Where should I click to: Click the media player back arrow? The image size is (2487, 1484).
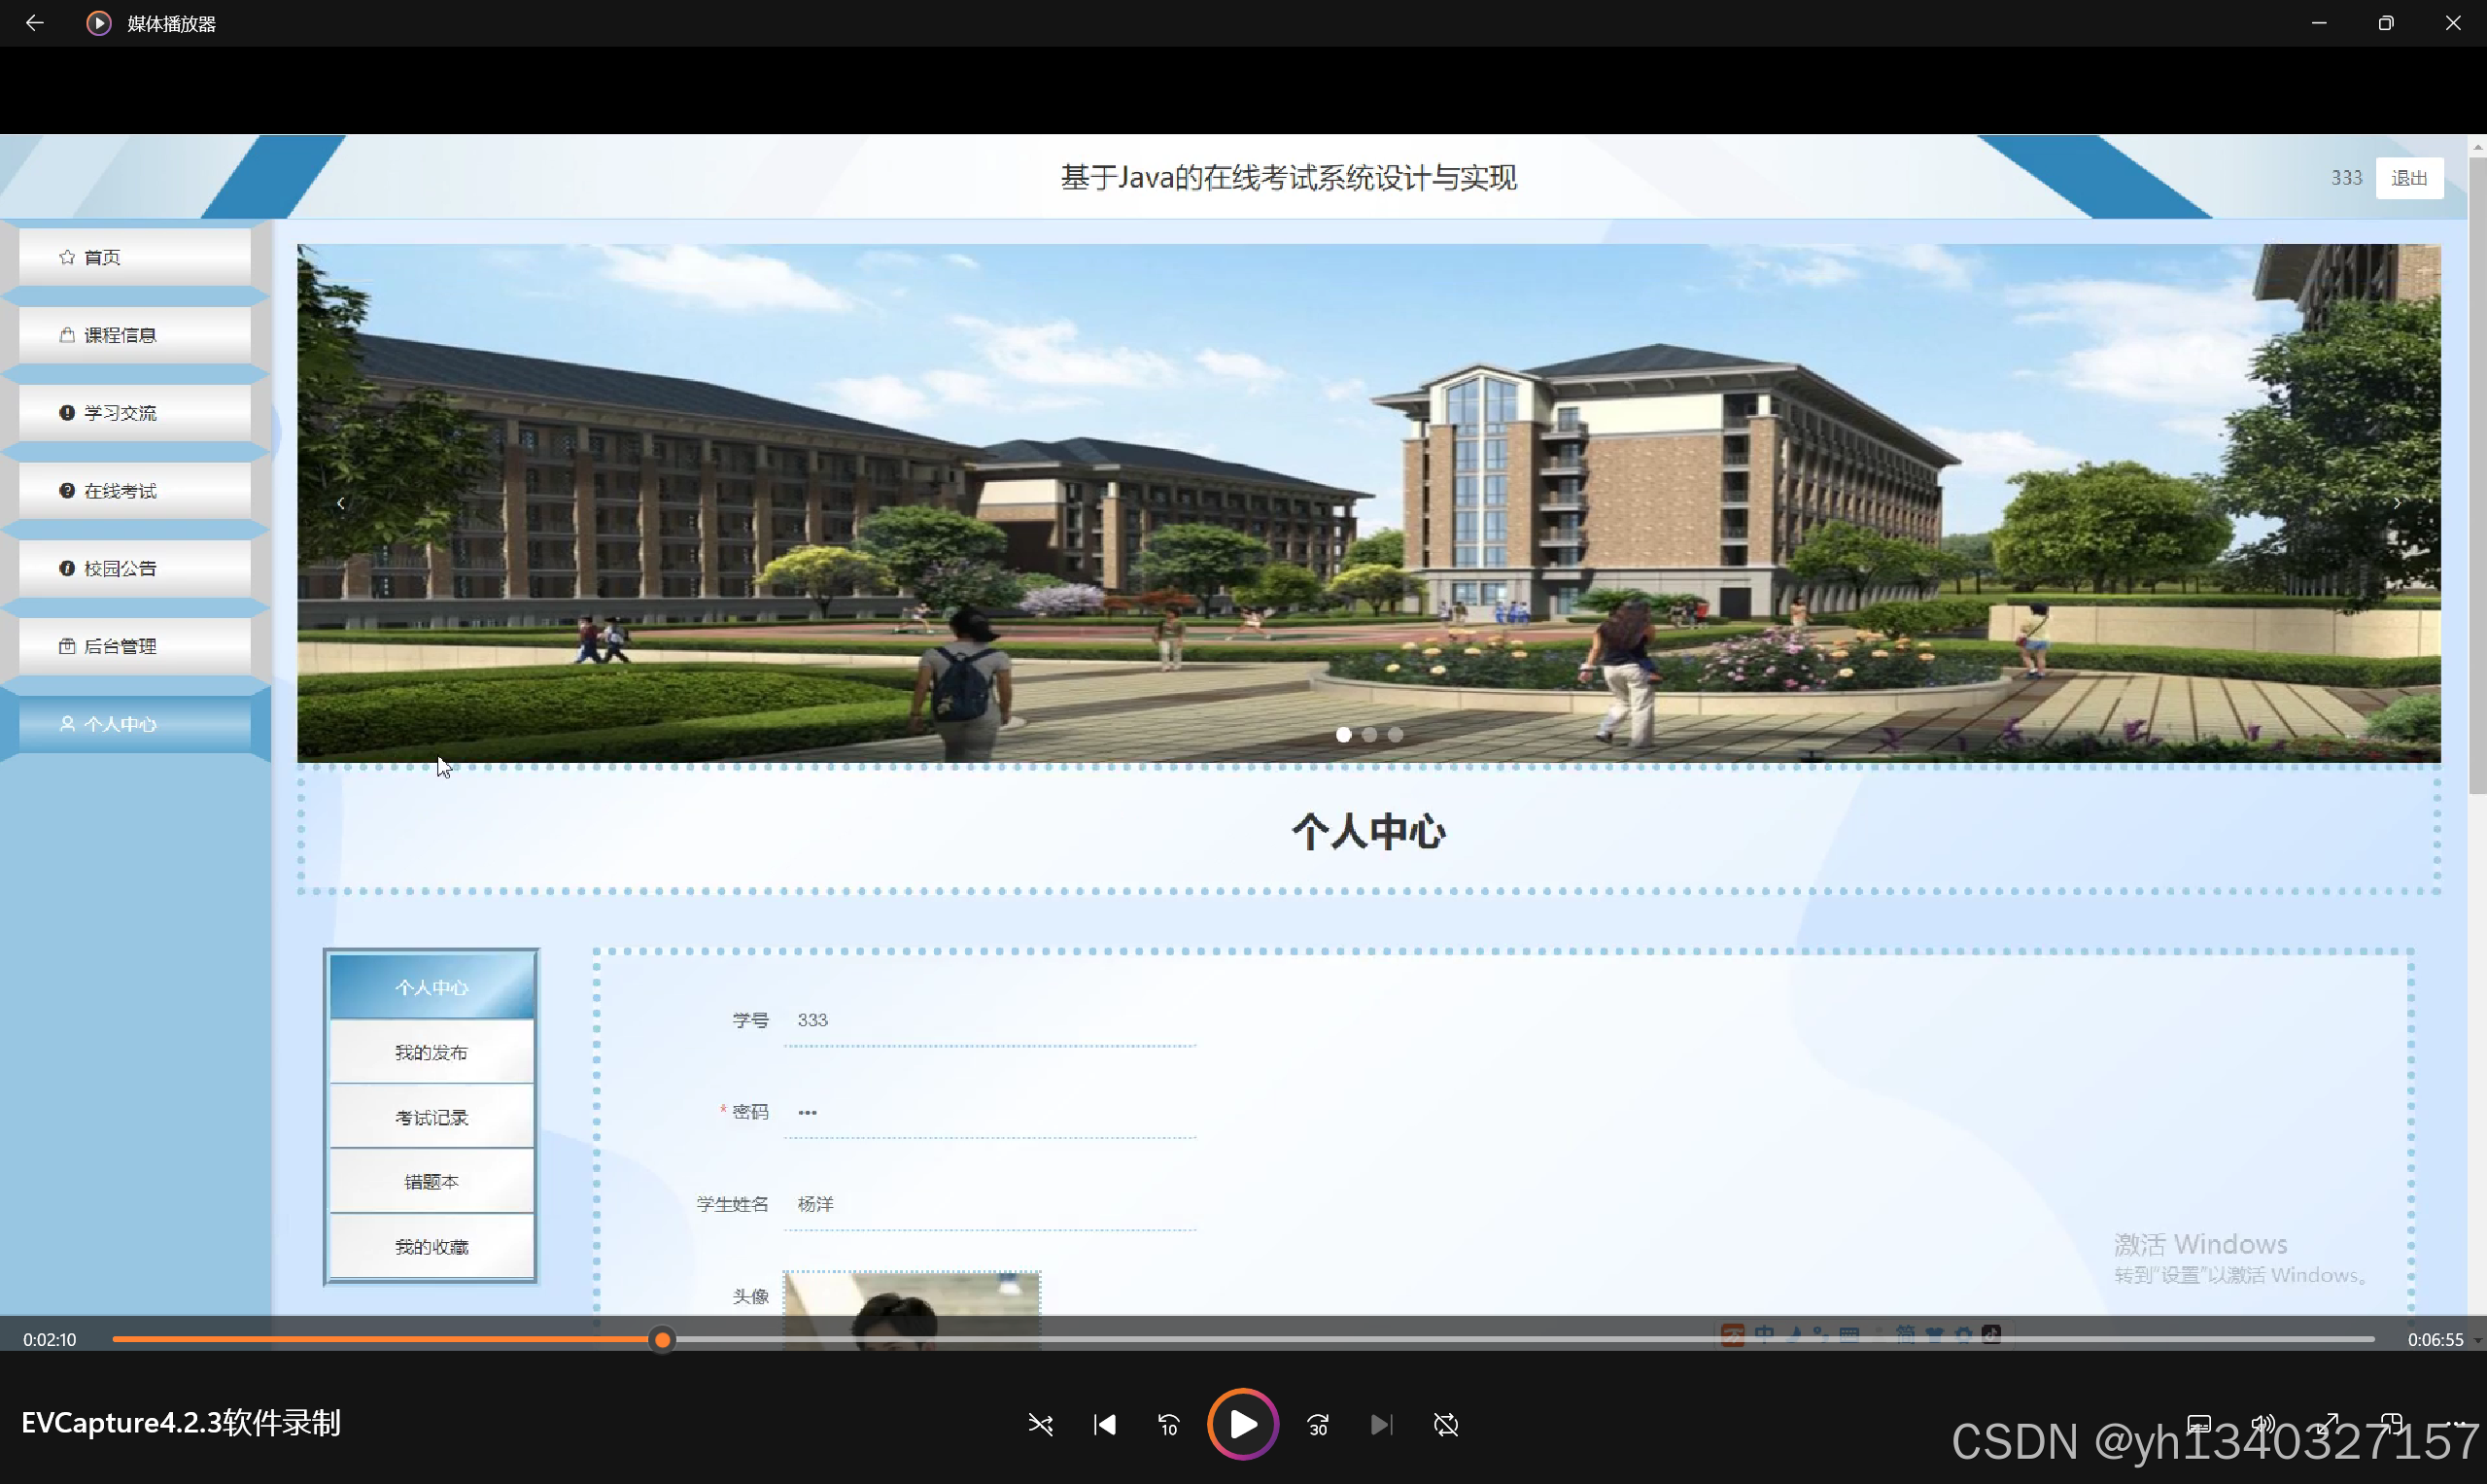(34, 23)
